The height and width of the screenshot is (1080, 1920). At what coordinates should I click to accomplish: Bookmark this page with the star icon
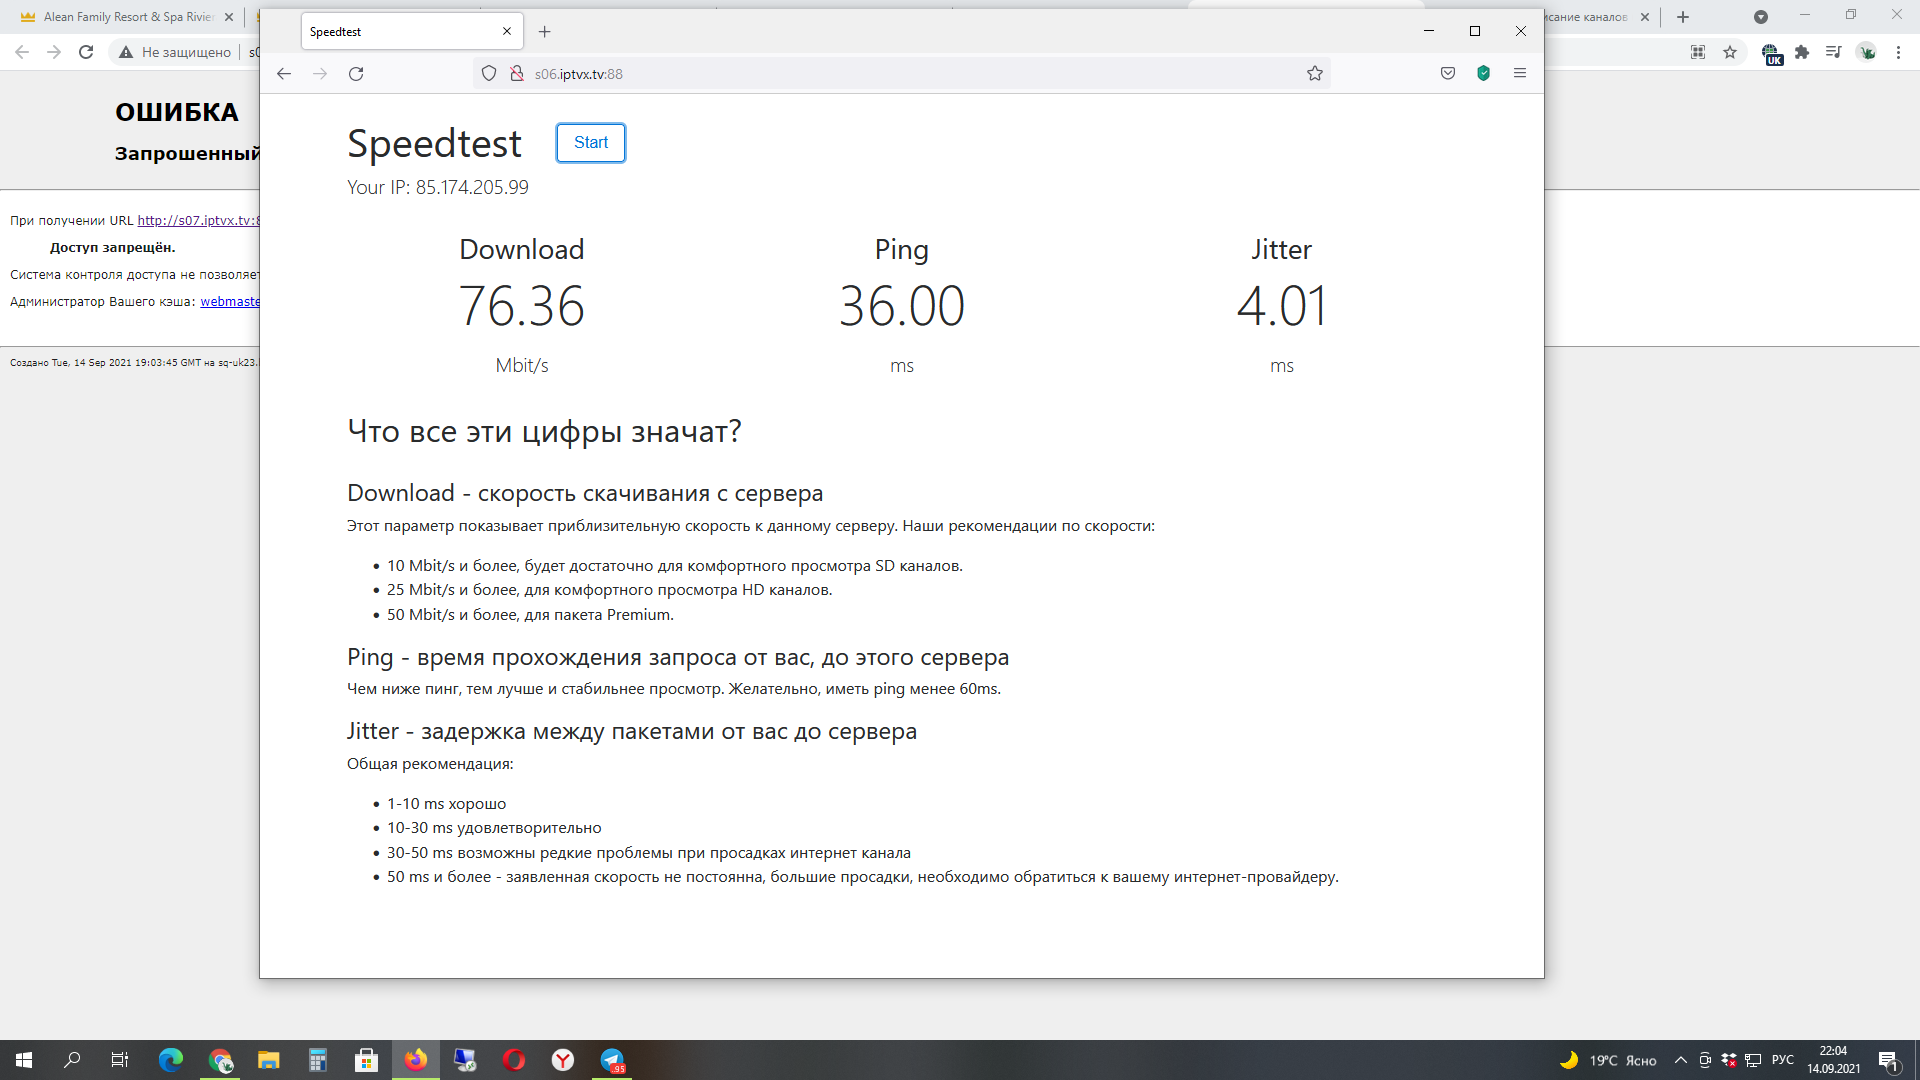[x=1314, y=74]
